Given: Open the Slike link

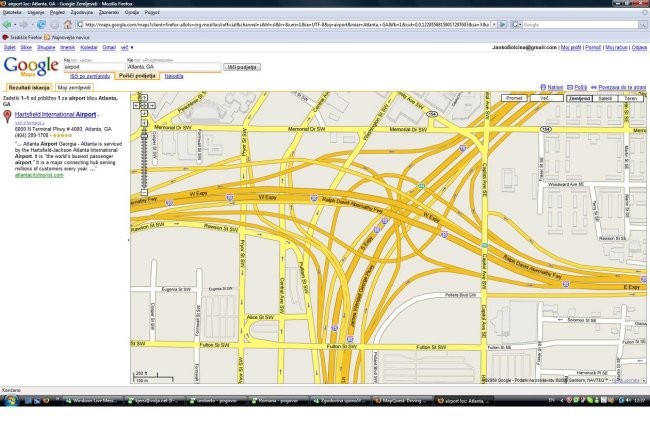Looking at the screenshot, I should coord(26,48).
